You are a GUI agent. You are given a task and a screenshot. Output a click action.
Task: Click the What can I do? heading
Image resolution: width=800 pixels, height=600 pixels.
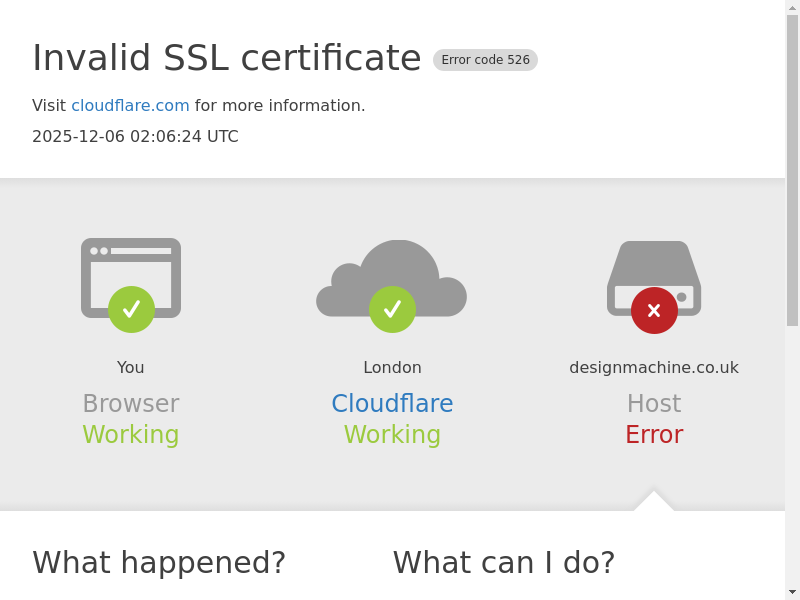point(504,563)
